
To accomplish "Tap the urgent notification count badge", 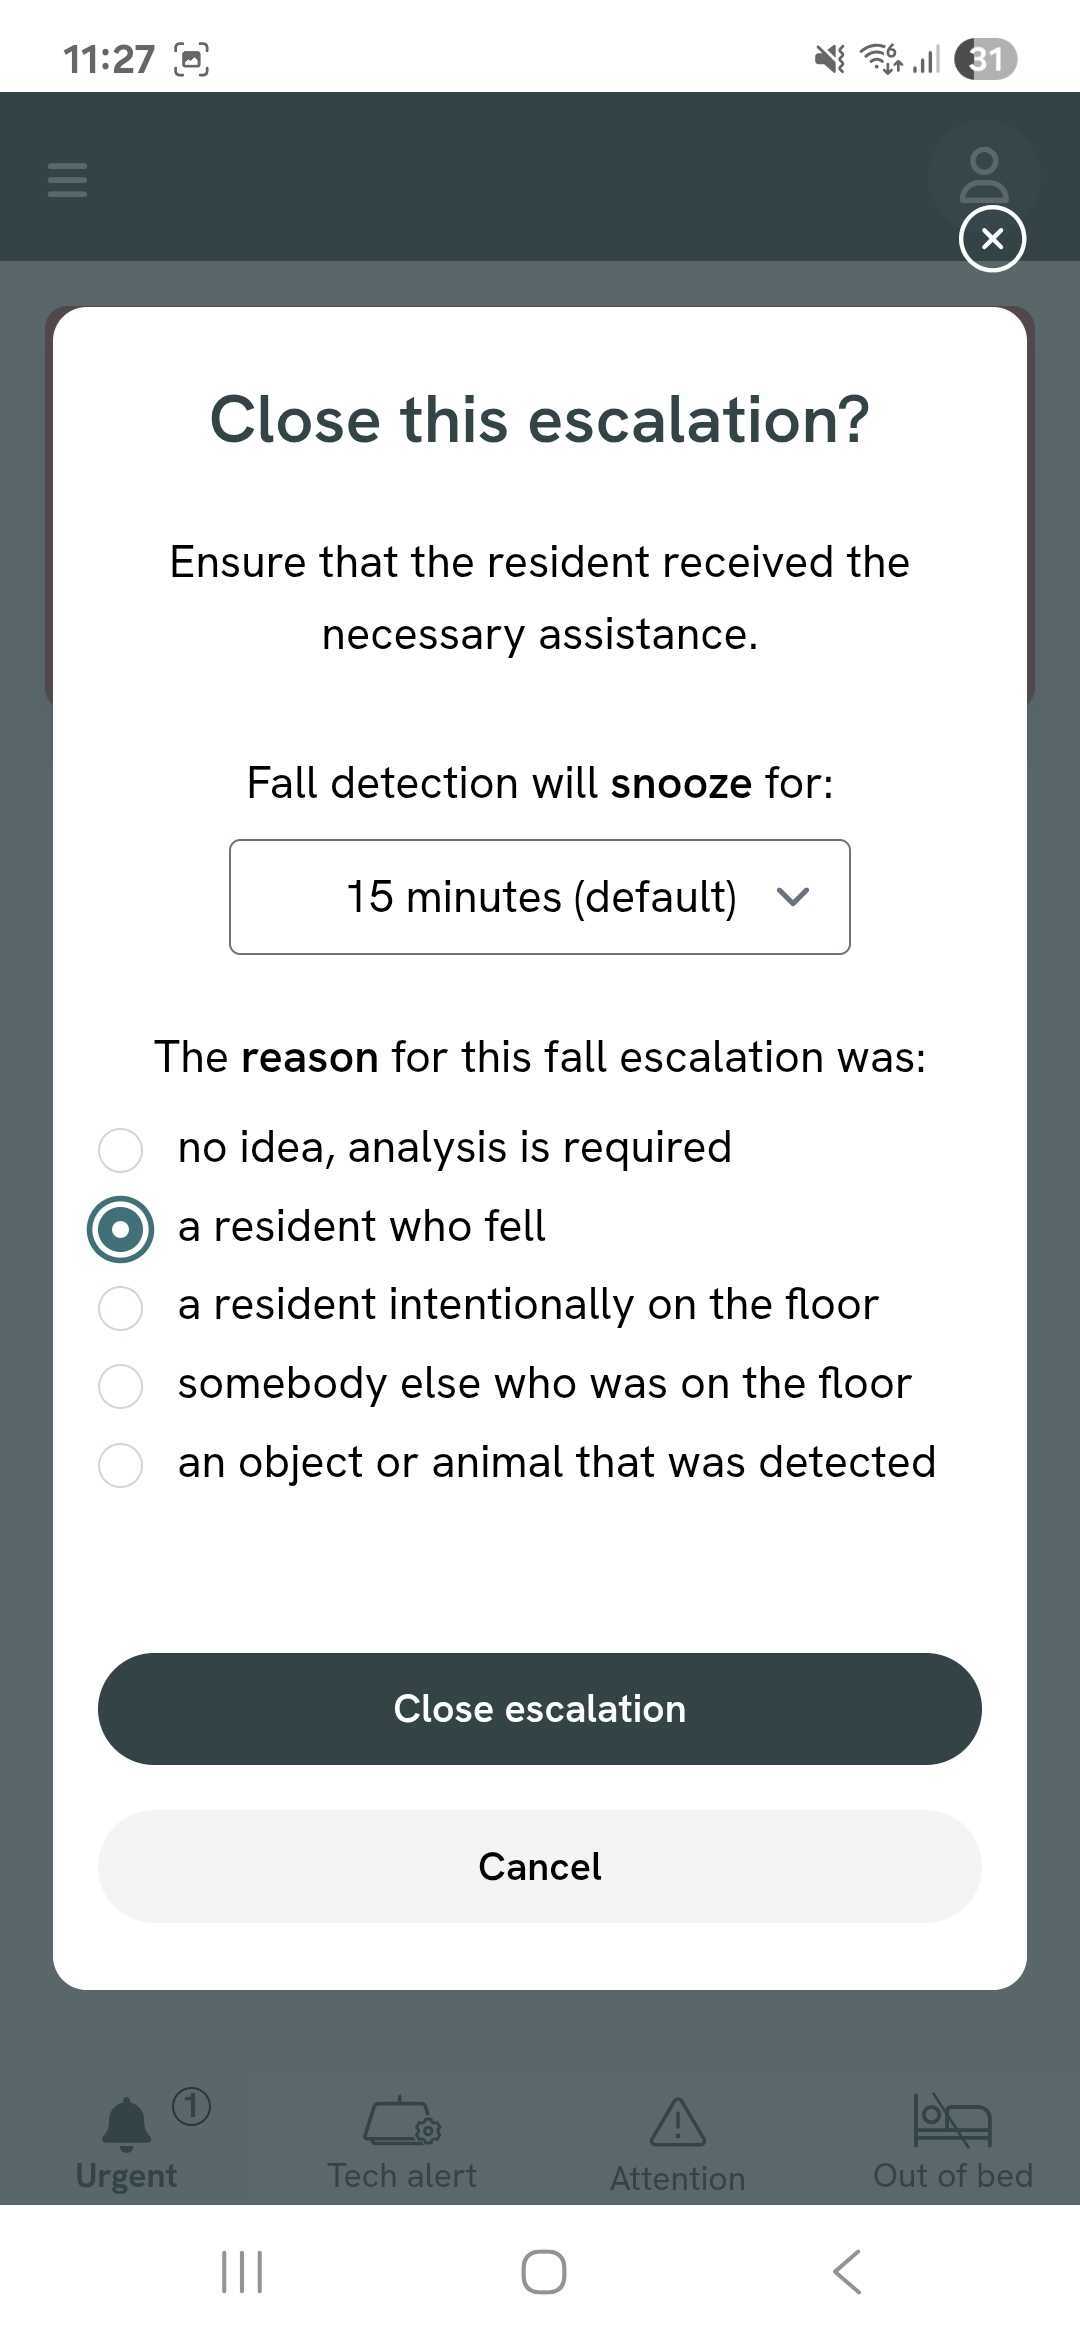I will (x=191, y=2106).
